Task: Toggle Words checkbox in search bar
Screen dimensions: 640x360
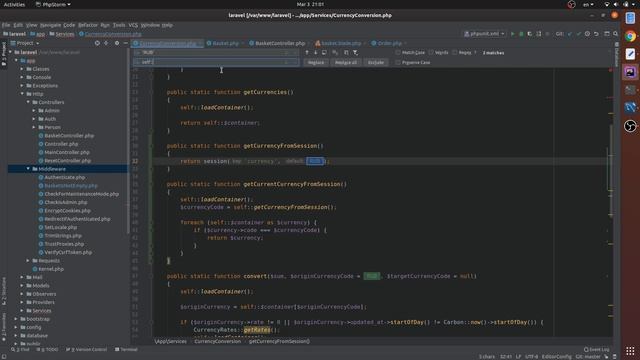Action: pos(431,53)
